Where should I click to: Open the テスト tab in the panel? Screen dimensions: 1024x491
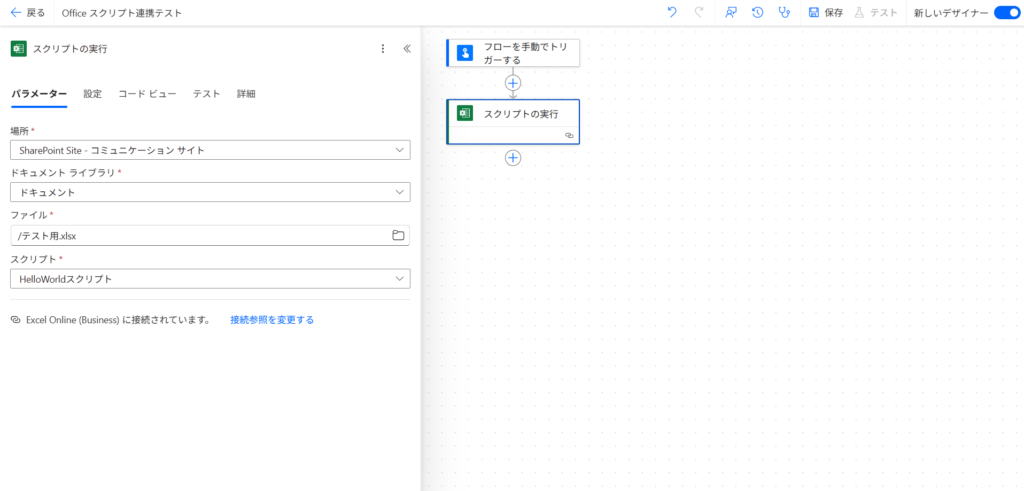pos(206,93)
